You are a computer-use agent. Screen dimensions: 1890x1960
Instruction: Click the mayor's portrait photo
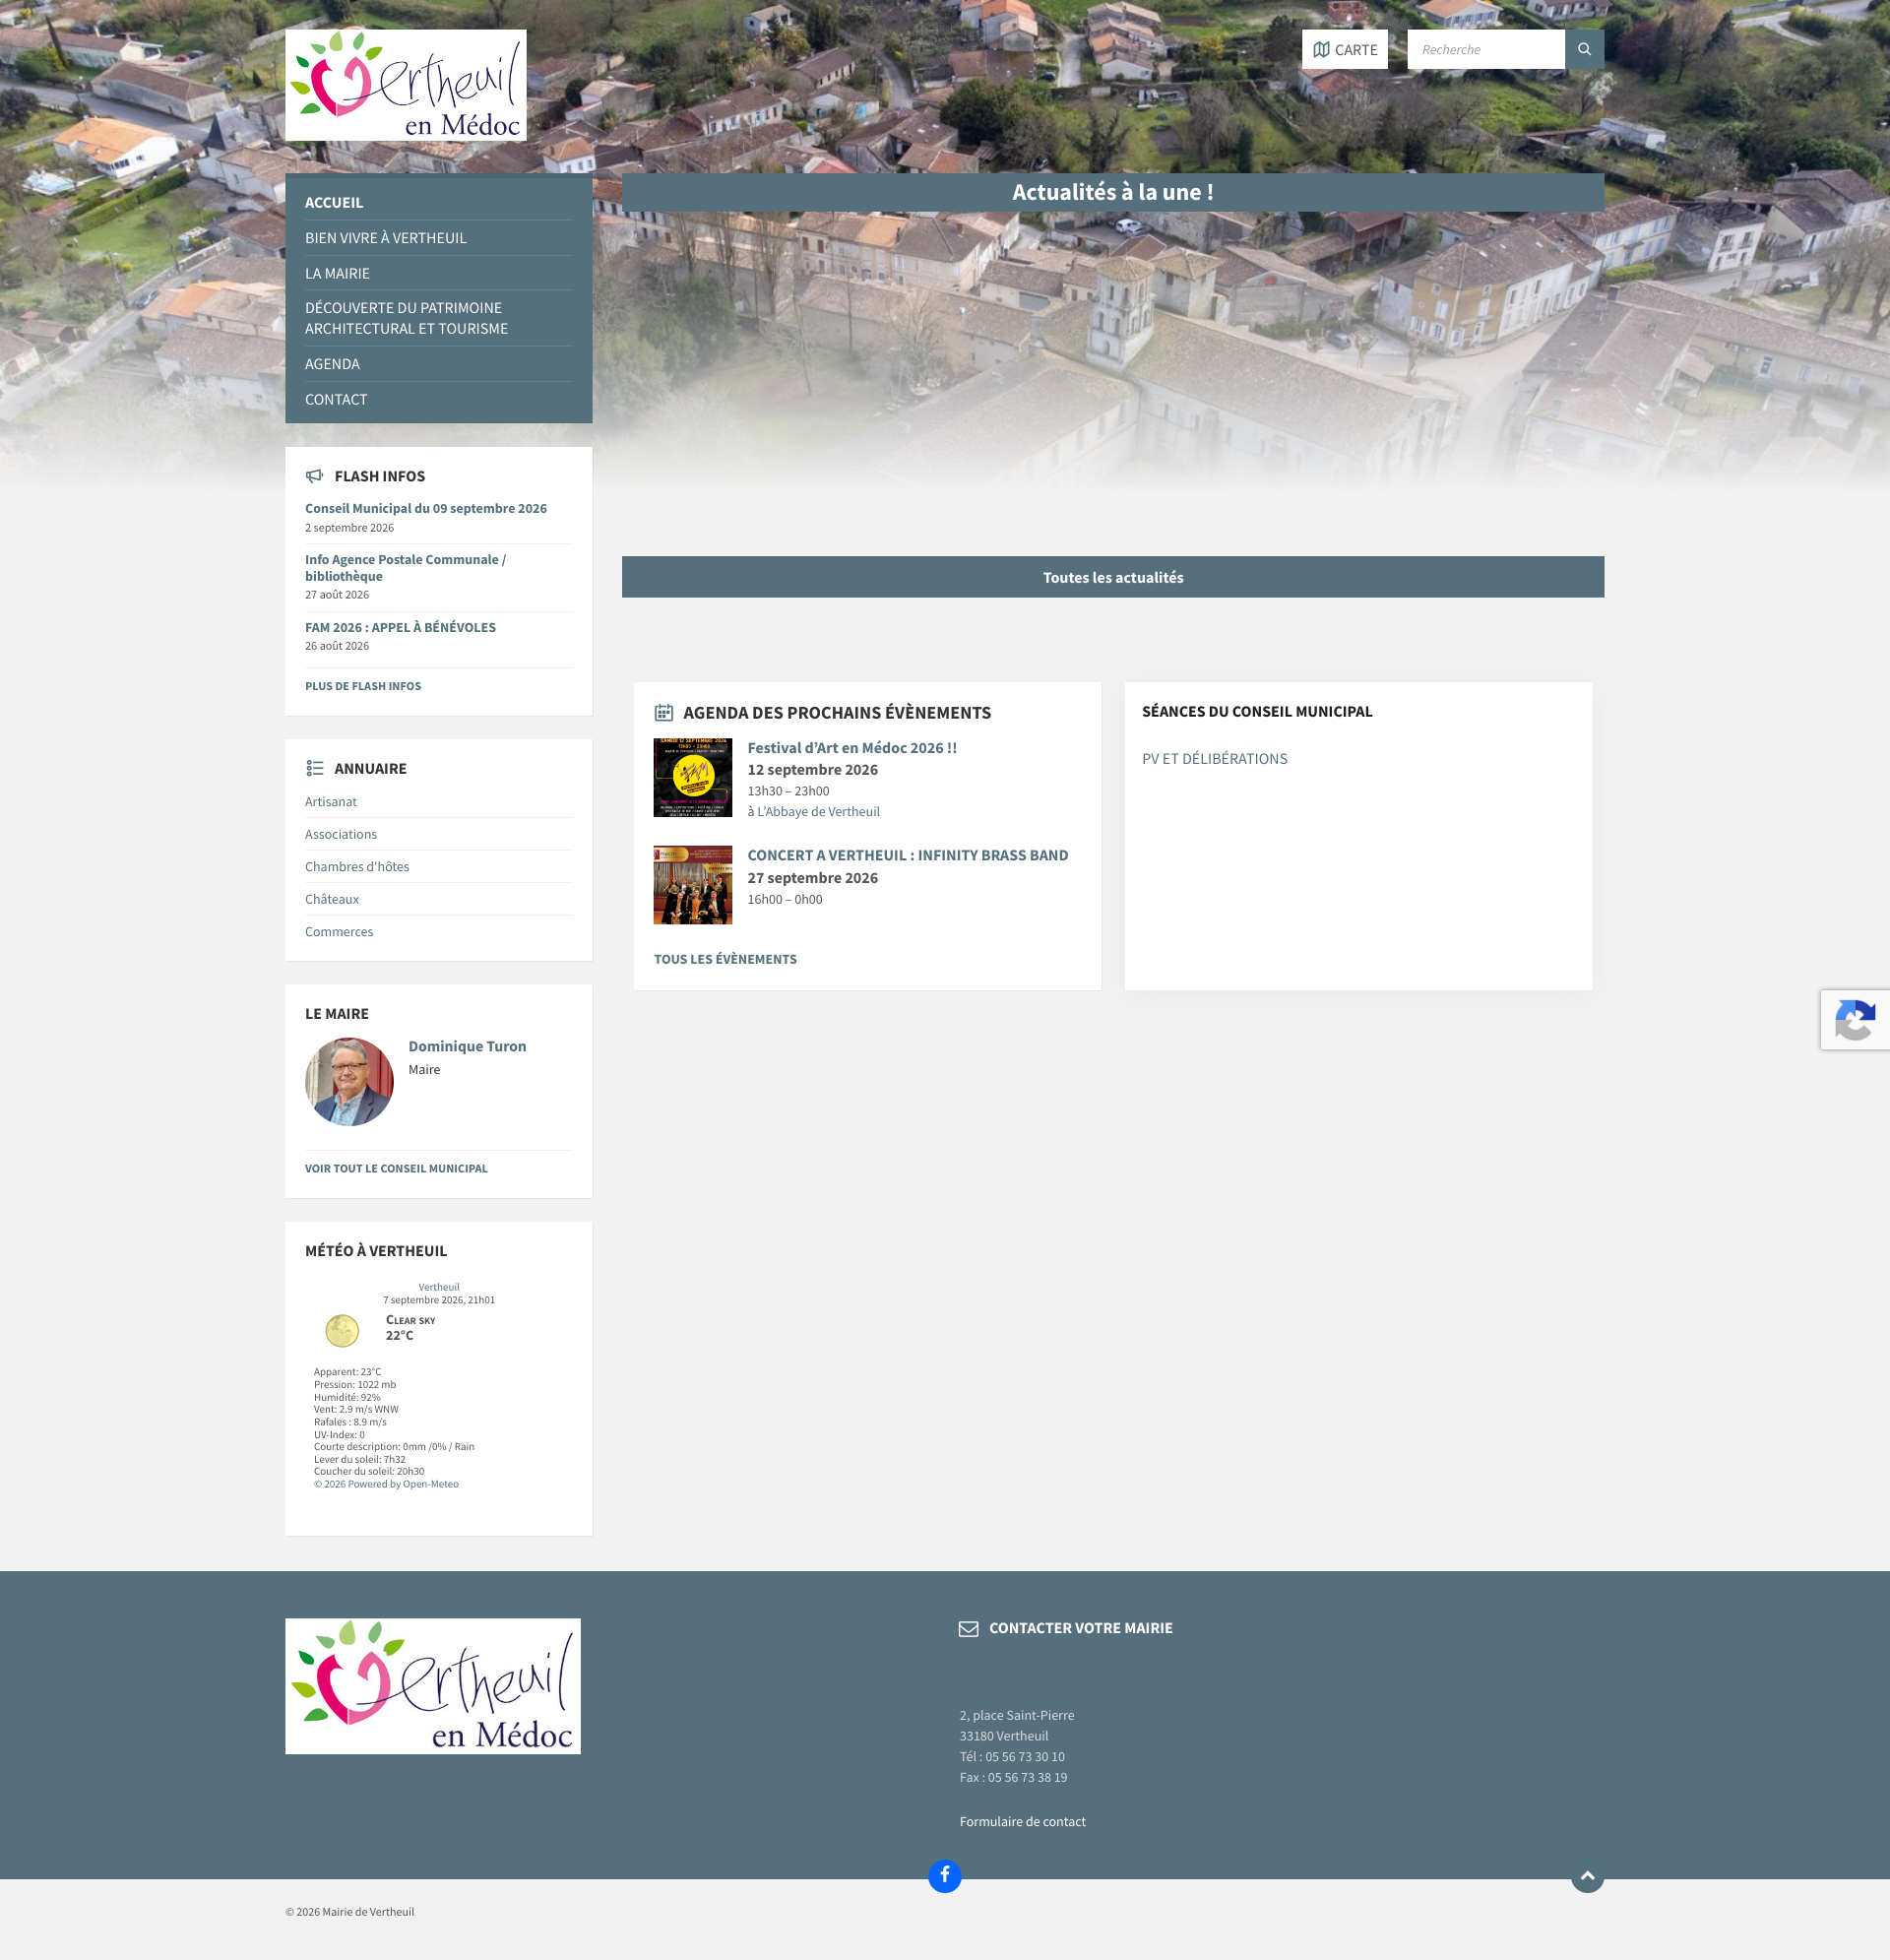tap(349, 1081)
